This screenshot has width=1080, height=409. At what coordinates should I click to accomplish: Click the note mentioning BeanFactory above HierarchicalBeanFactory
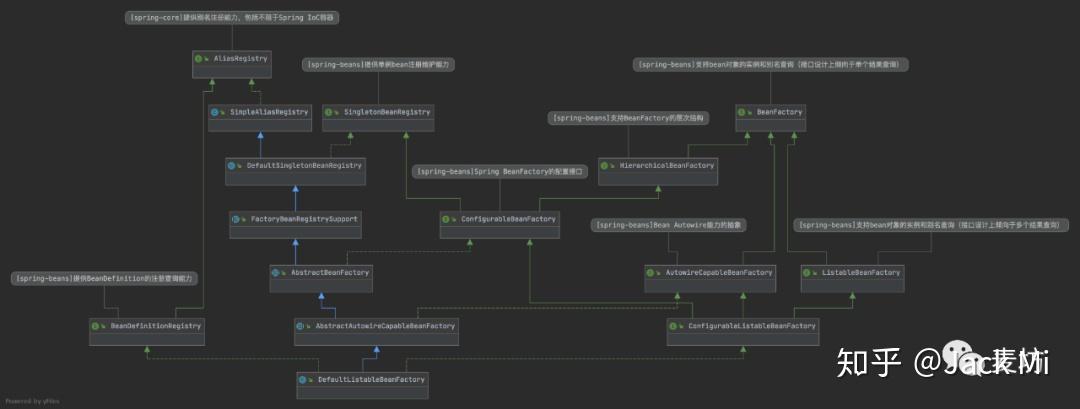coord(628,118)
